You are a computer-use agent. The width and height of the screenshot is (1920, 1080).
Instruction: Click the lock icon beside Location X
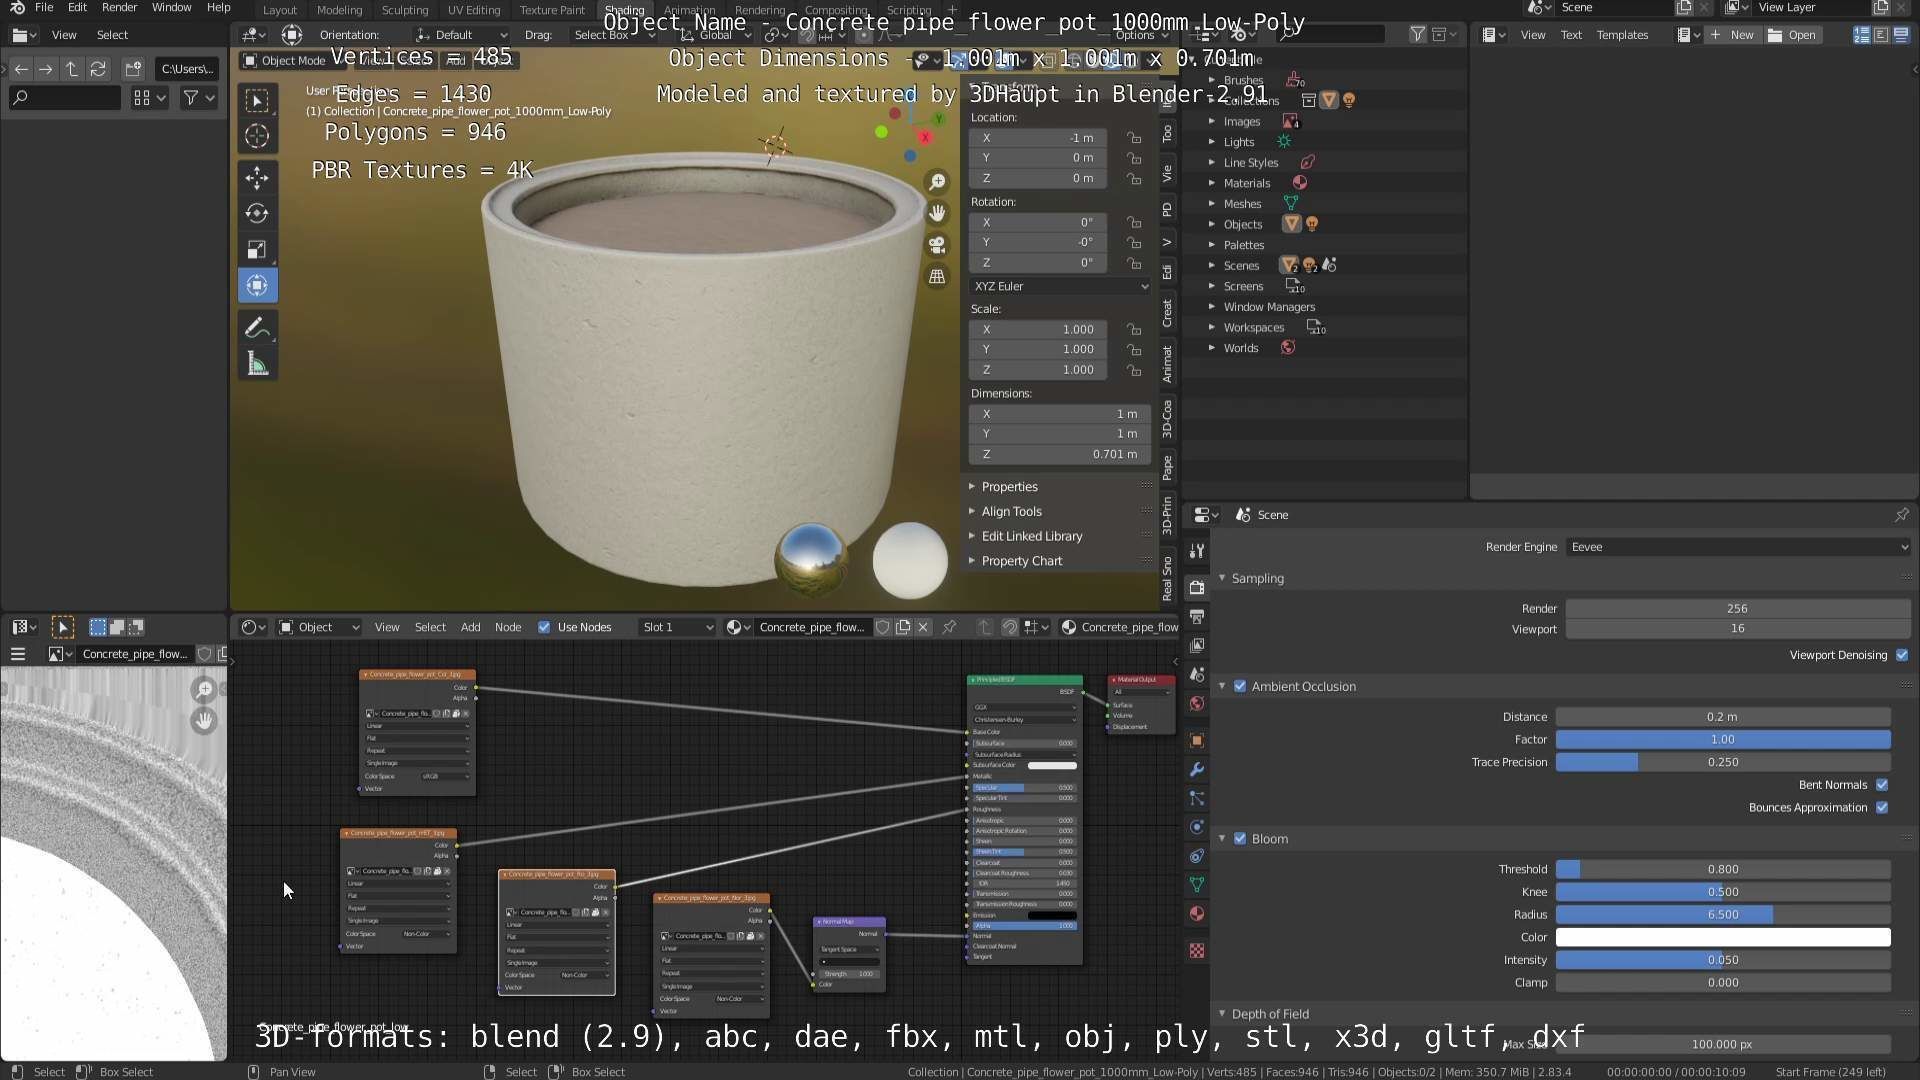click(x=1134, y=138)
